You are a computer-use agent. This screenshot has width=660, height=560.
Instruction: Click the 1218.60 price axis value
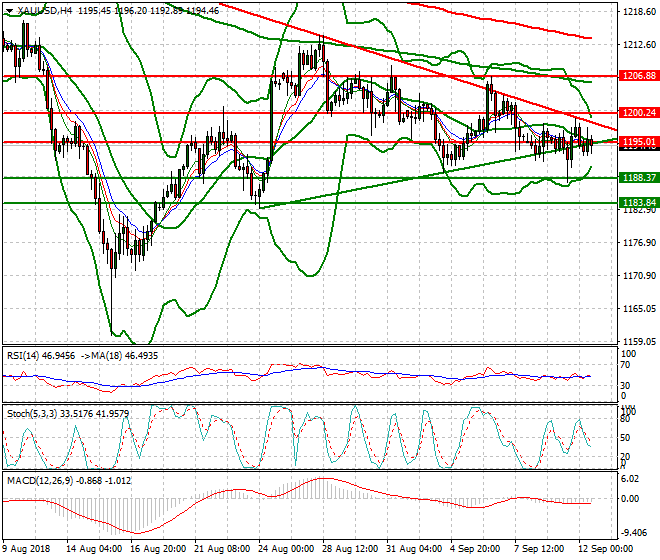(x=639, y=12)
